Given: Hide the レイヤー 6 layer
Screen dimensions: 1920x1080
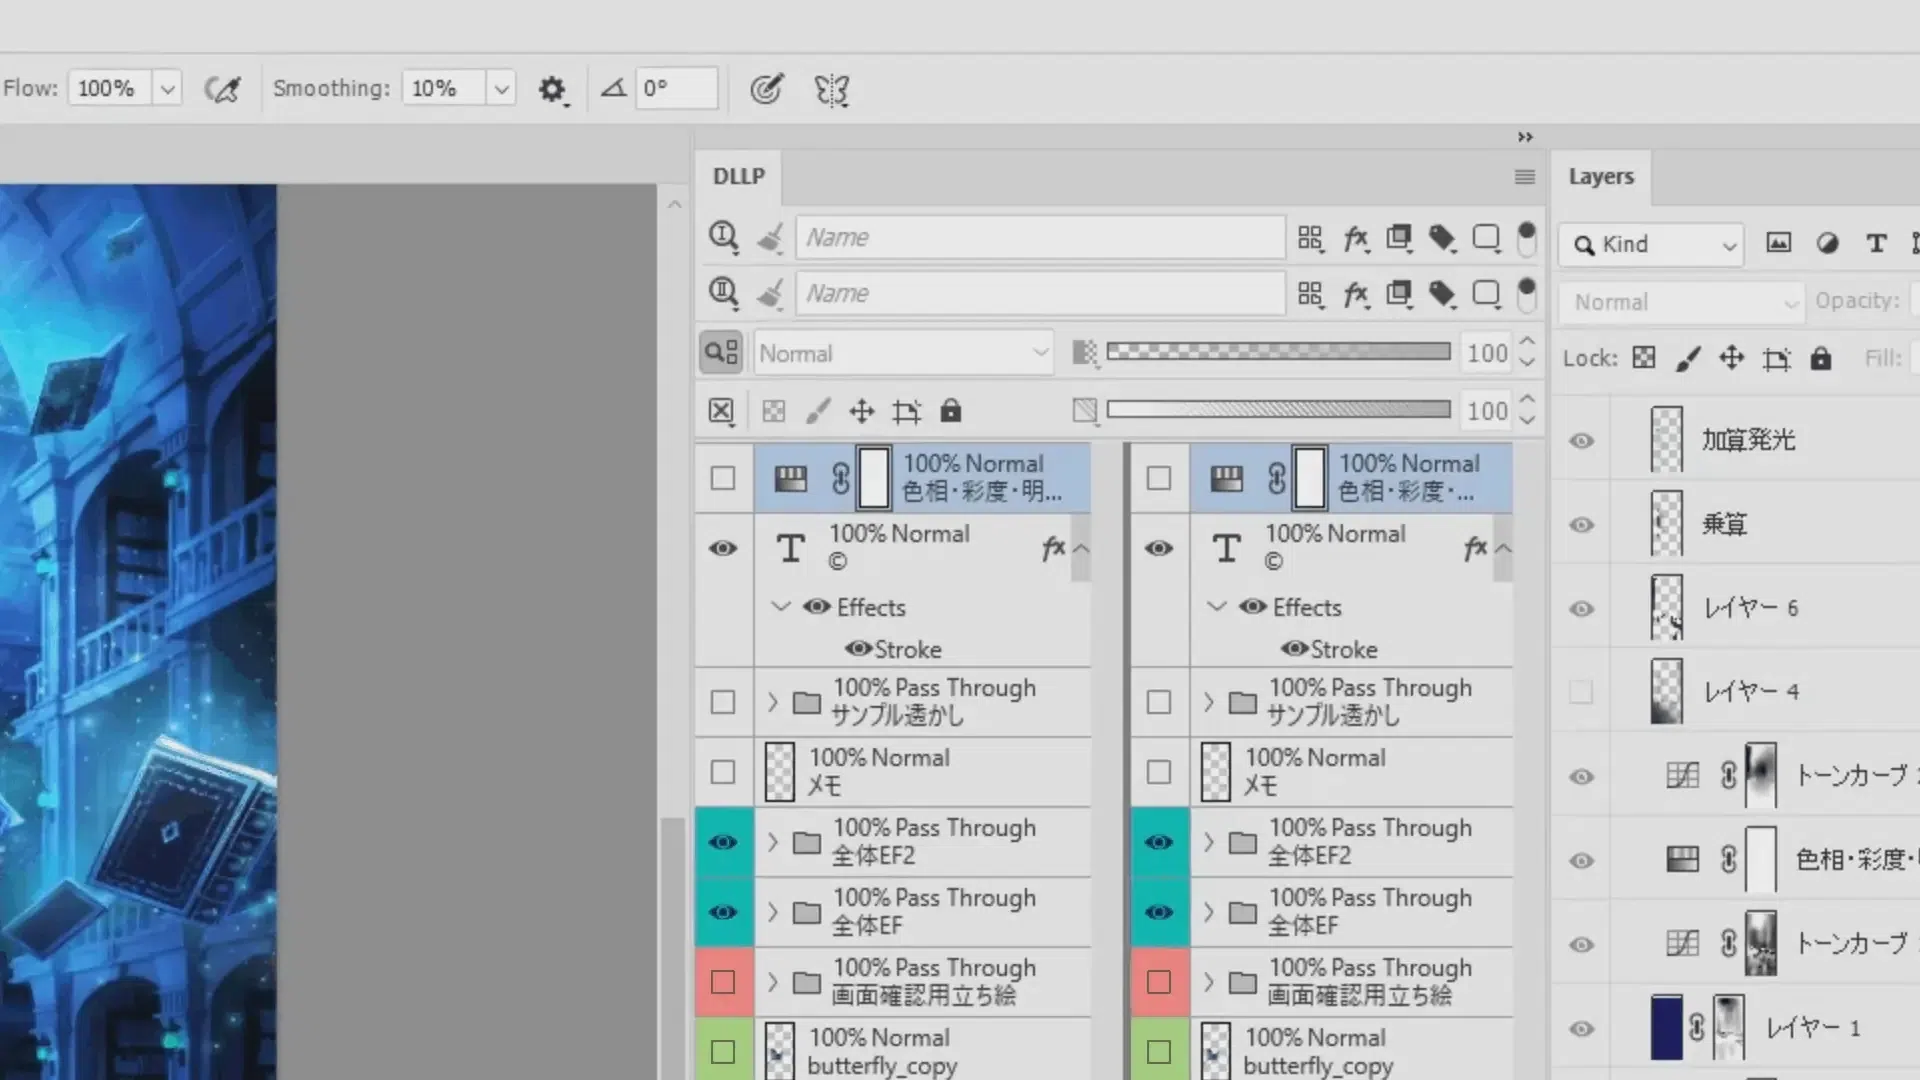Looking at the screenshot, I should click(x=1581, y=609).
